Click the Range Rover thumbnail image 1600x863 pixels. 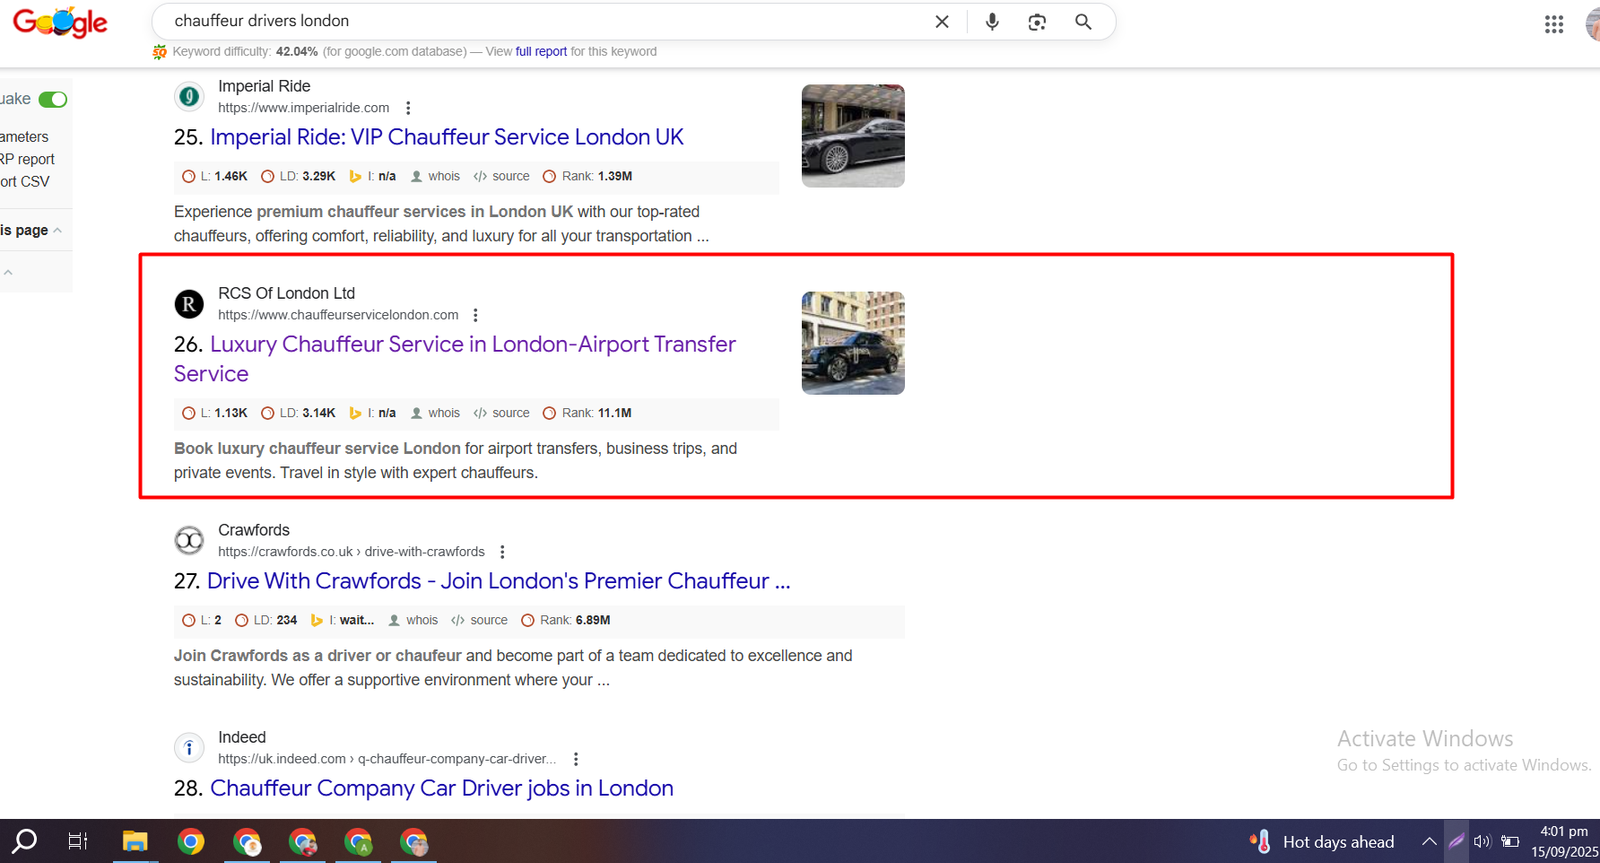point(852,343)
